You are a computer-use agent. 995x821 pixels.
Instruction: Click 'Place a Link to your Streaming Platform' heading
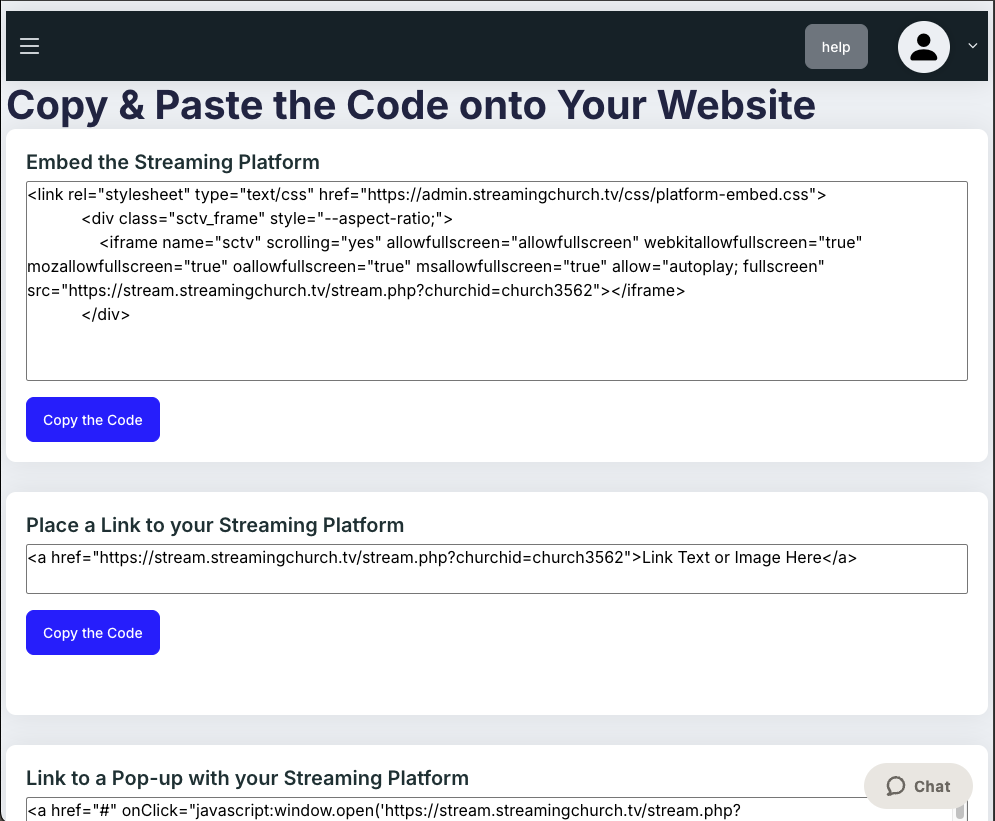coord(215,525)
